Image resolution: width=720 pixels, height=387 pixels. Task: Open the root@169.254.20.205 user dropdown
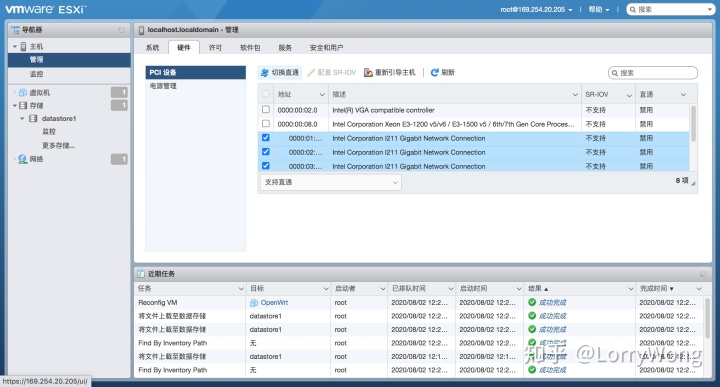tap(536, 10)
